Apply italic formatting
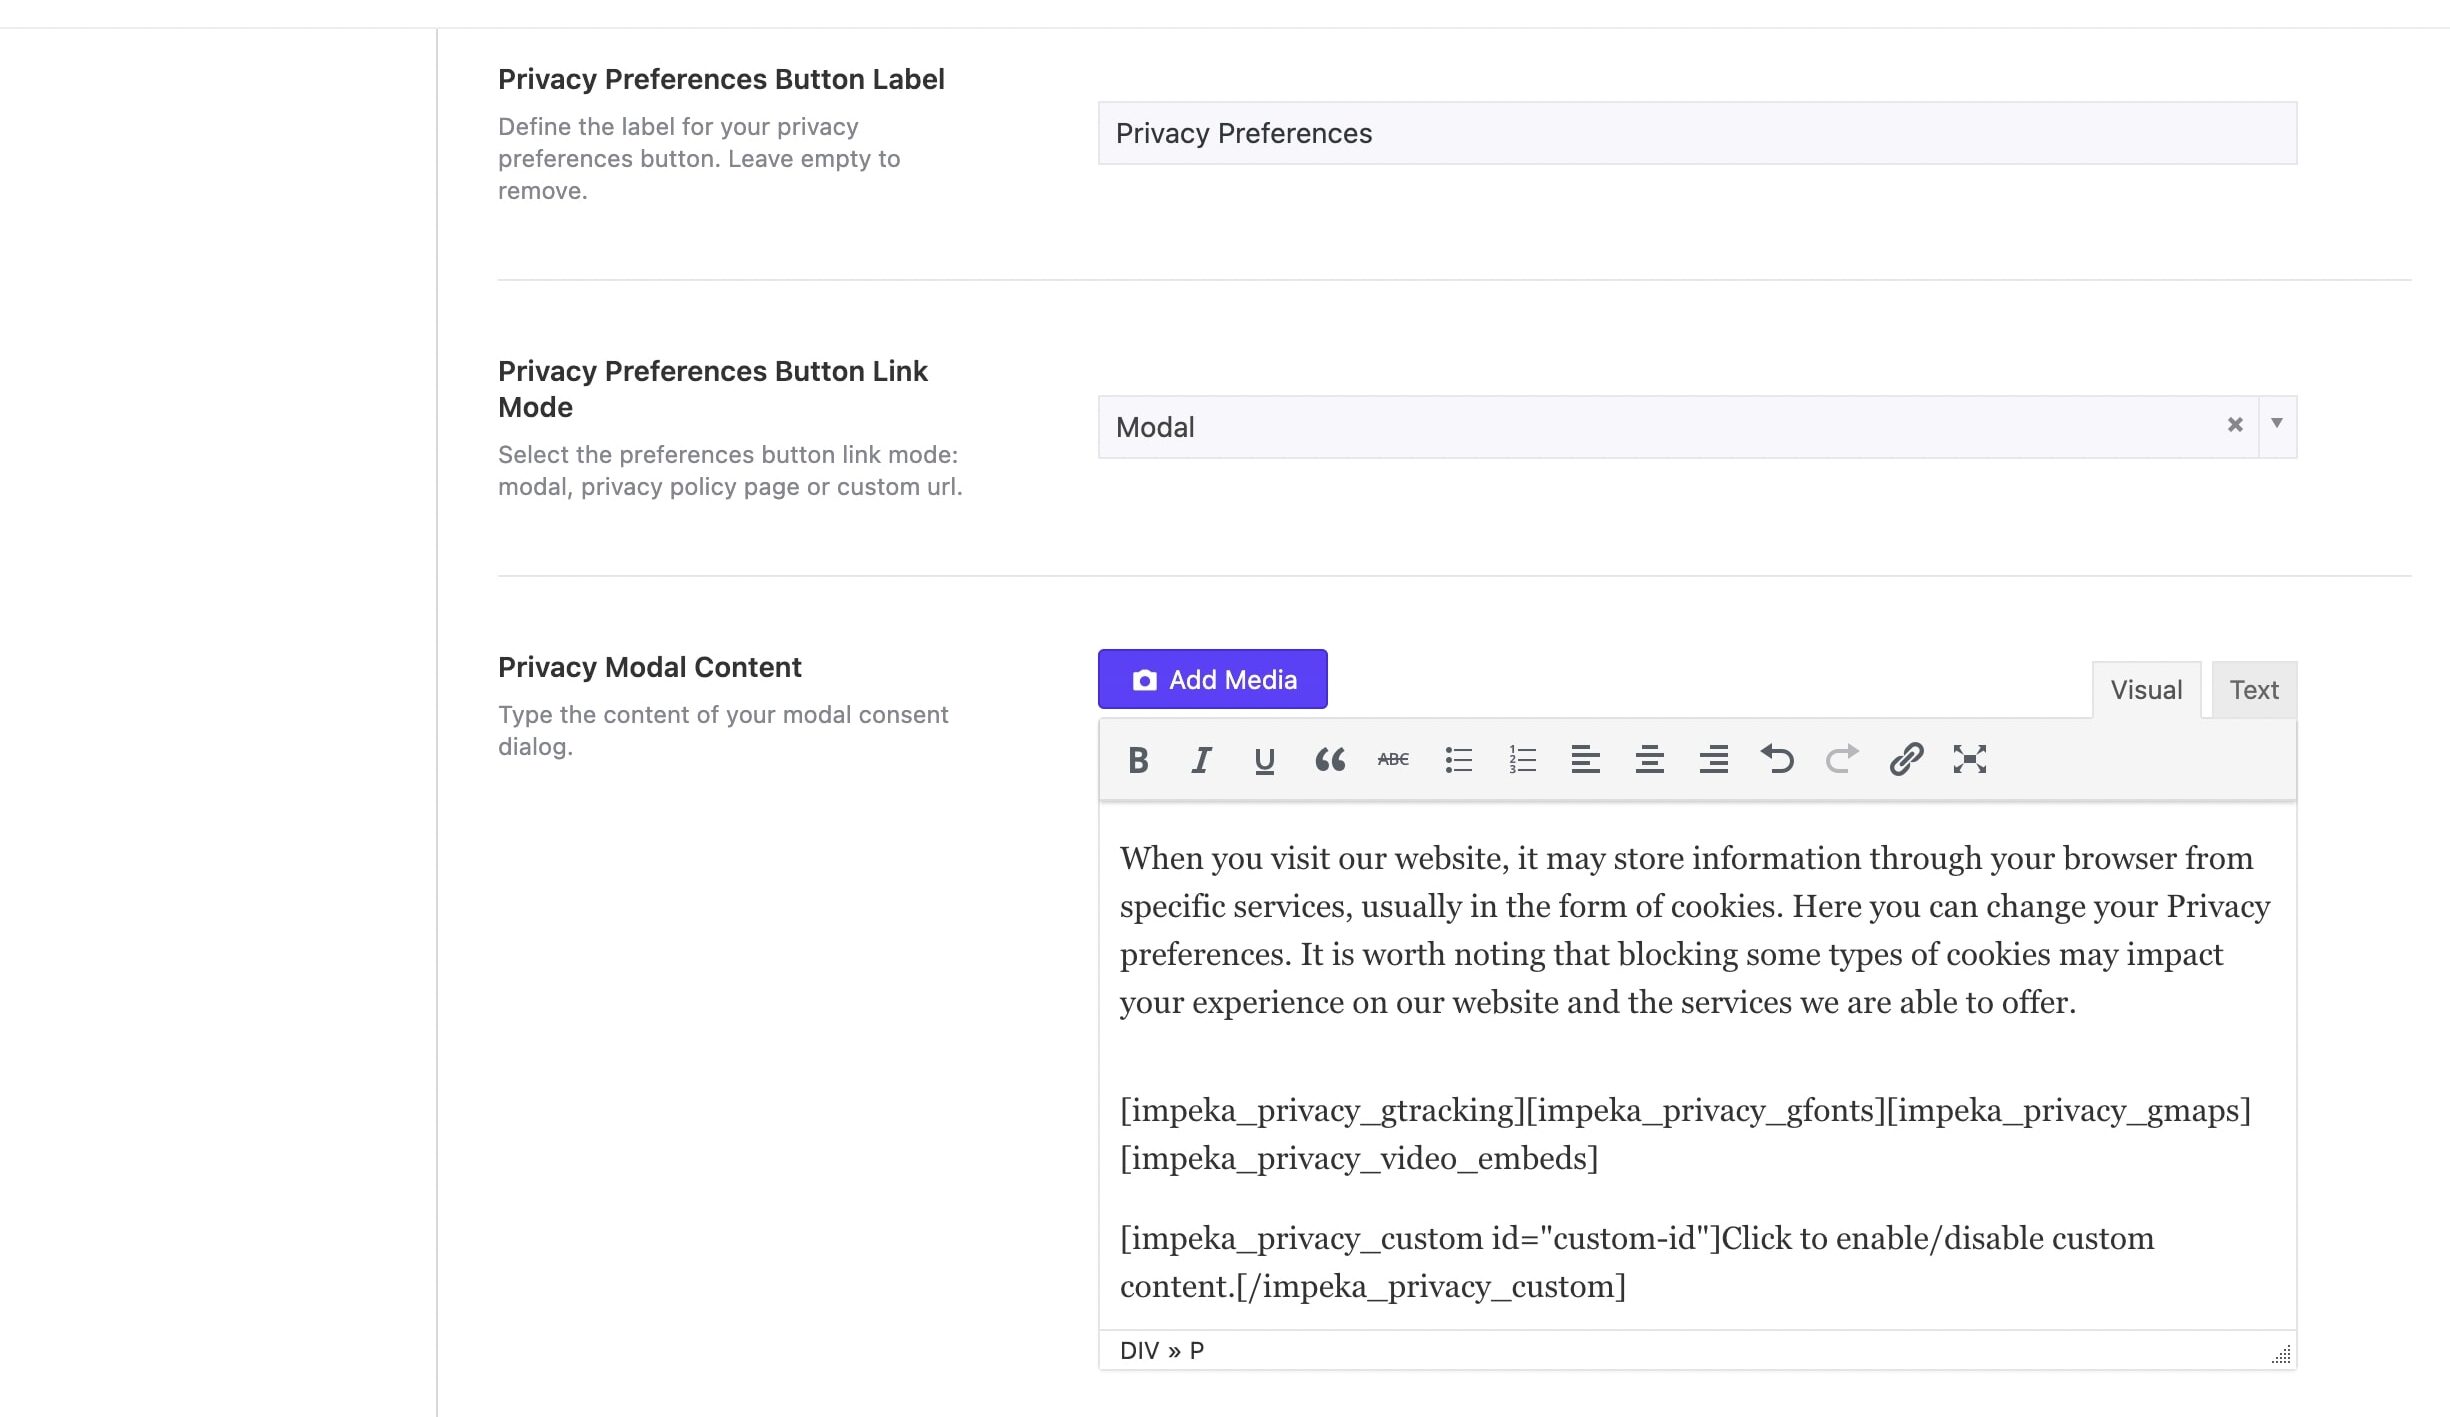Image resolution: width=2450 pixels, height=1417 pixels. tap(1201, 760)
